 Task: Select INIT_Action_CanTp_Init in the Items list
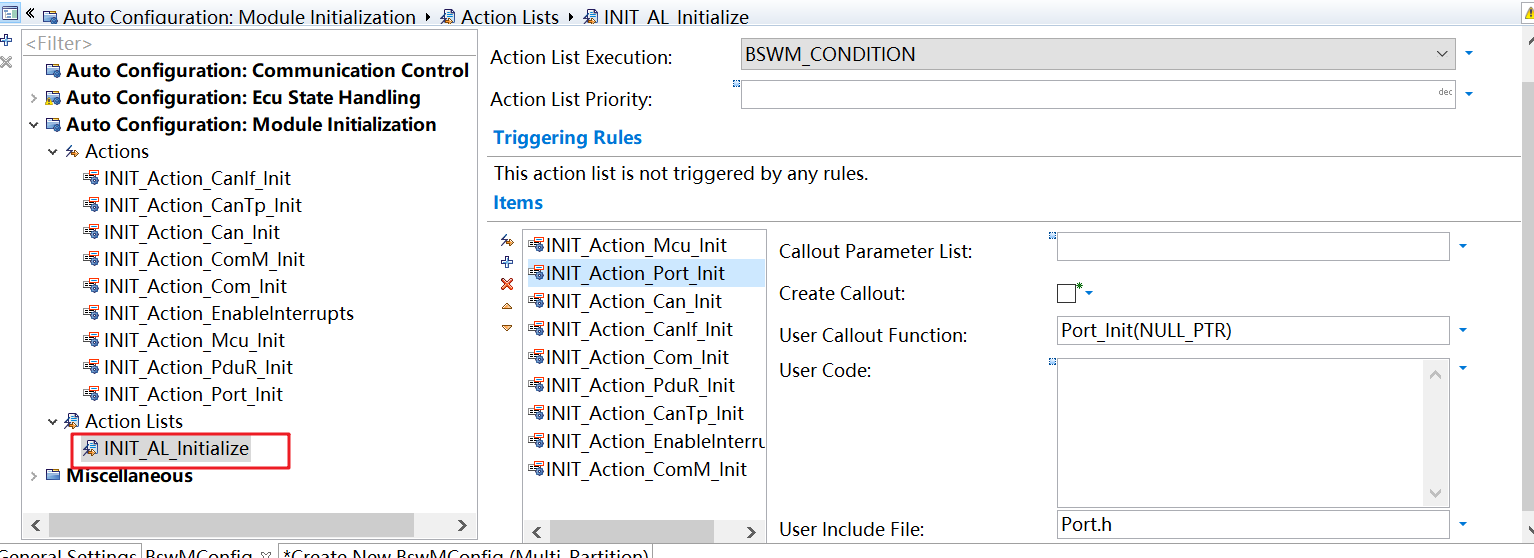[x=645, y=413]
